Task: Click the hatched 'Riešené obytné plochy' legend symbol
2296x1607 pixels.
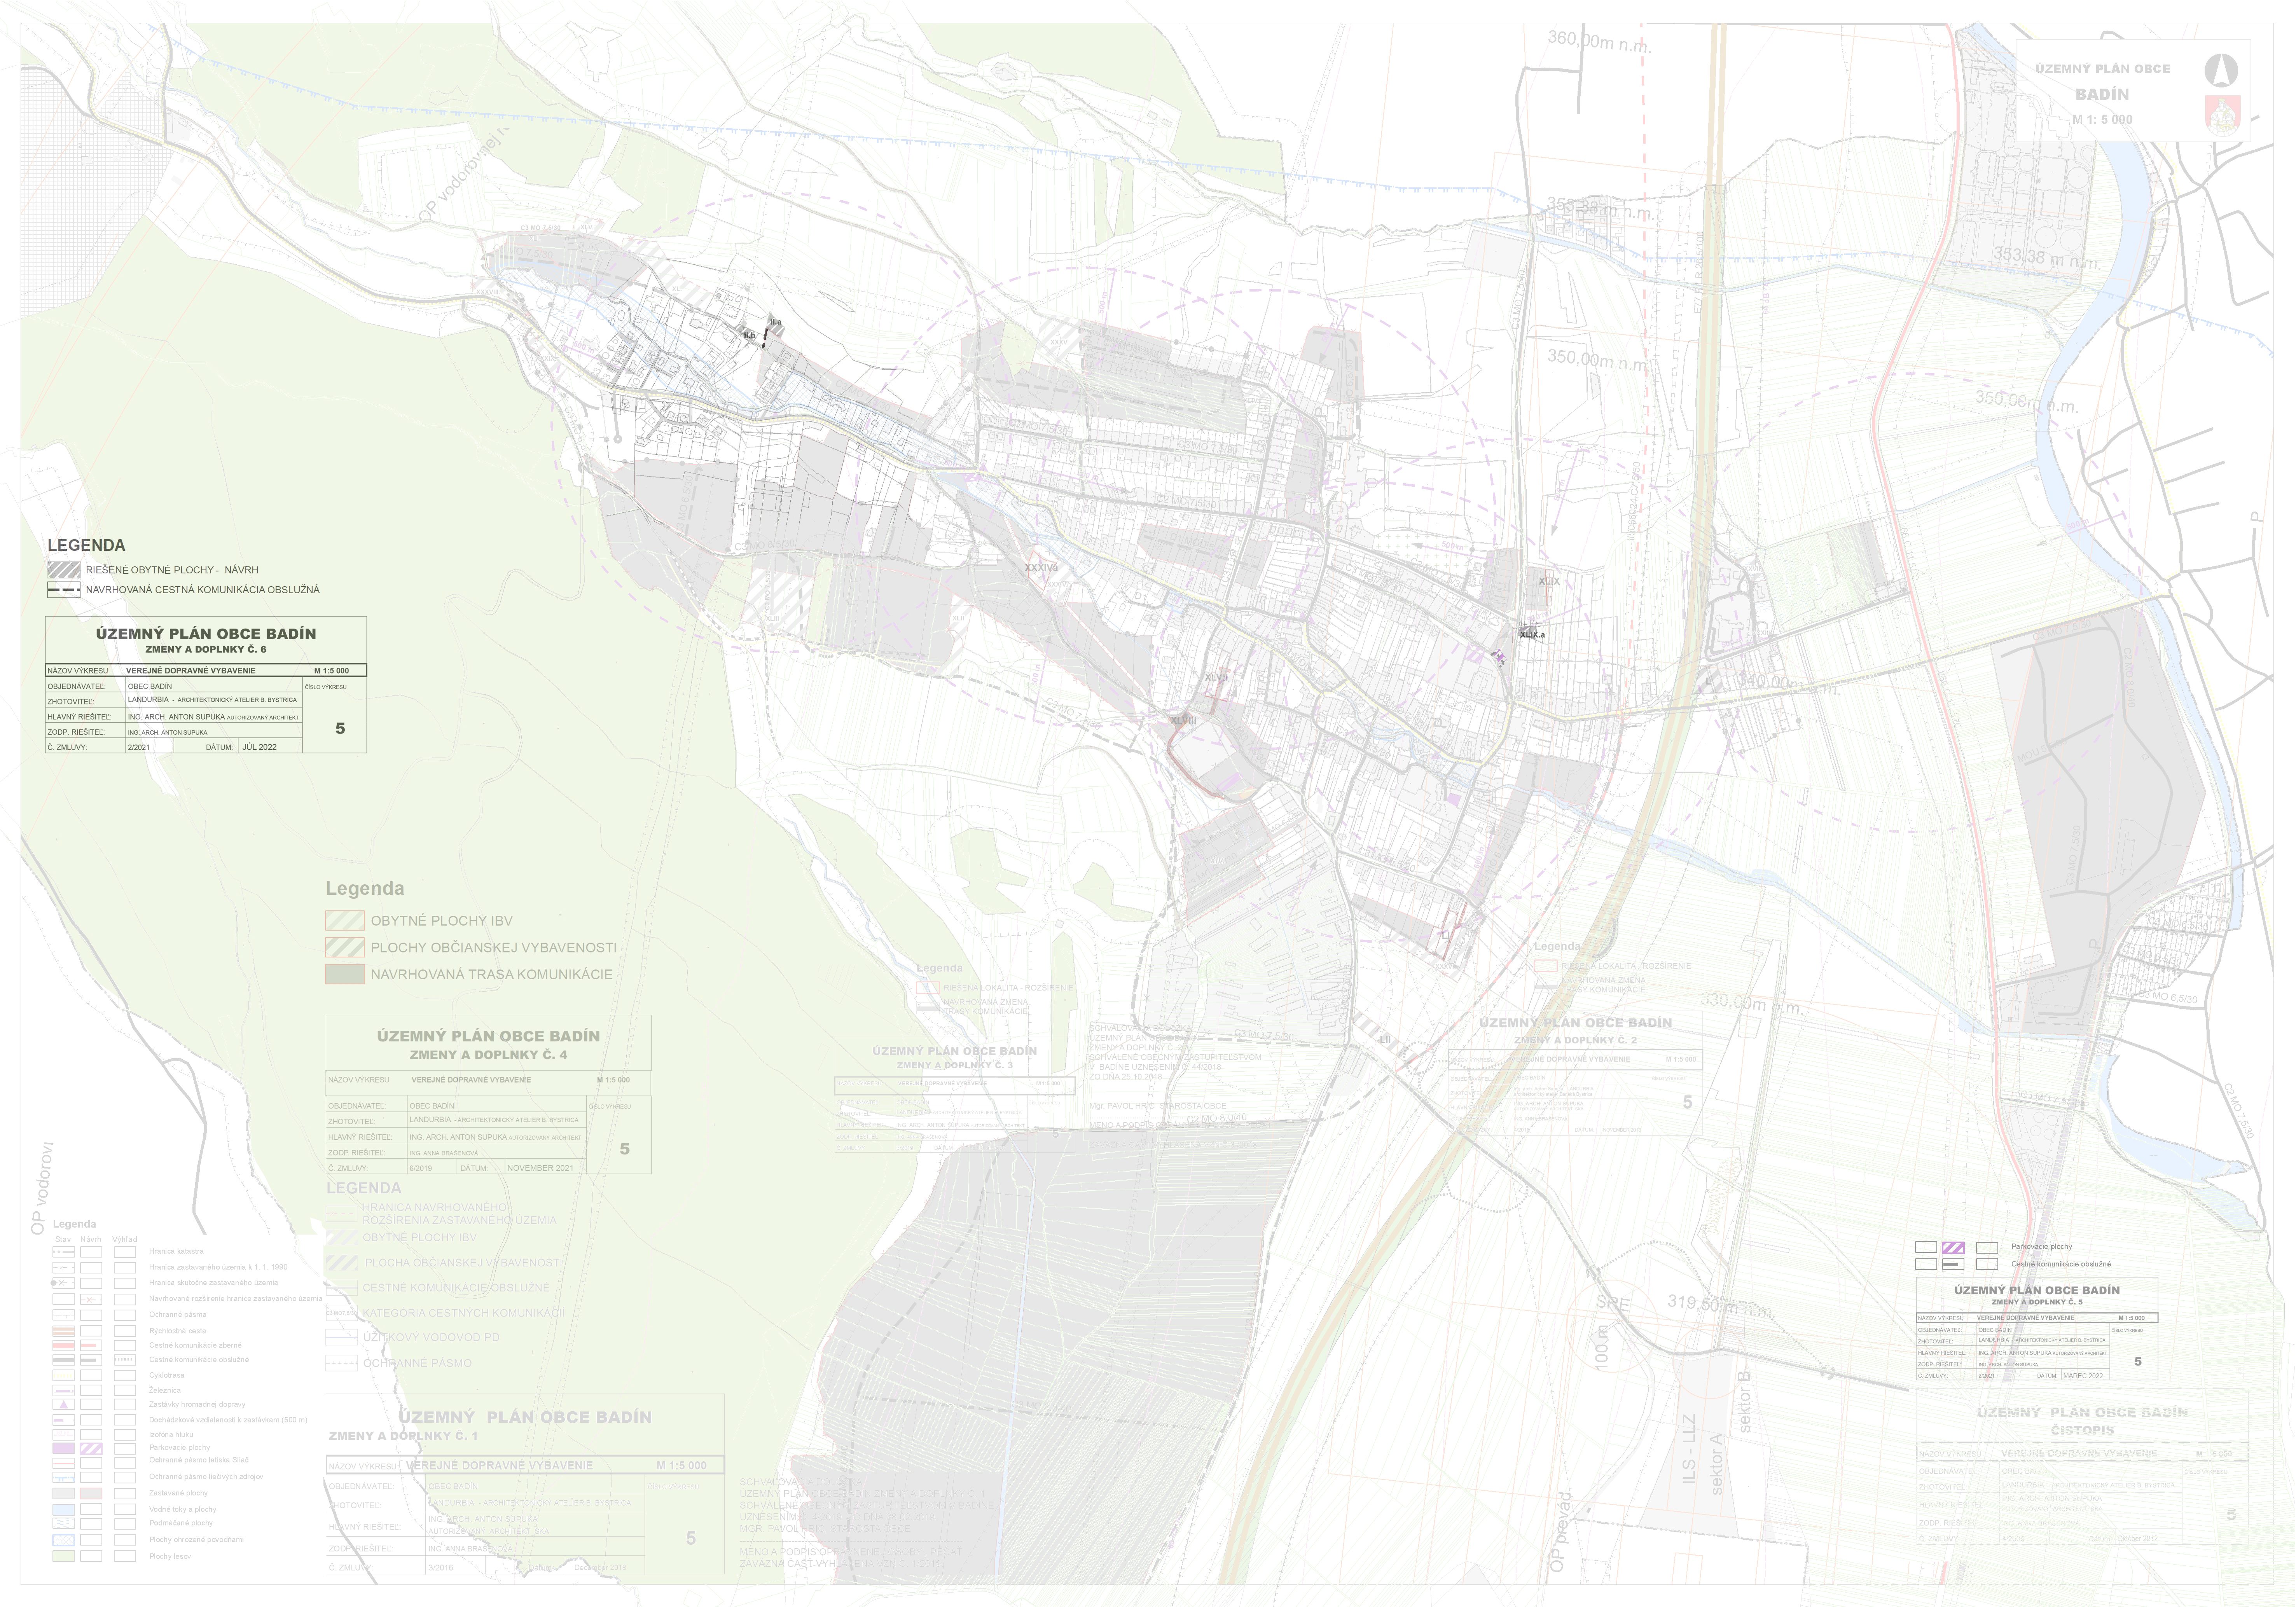Action: (64, 569)
